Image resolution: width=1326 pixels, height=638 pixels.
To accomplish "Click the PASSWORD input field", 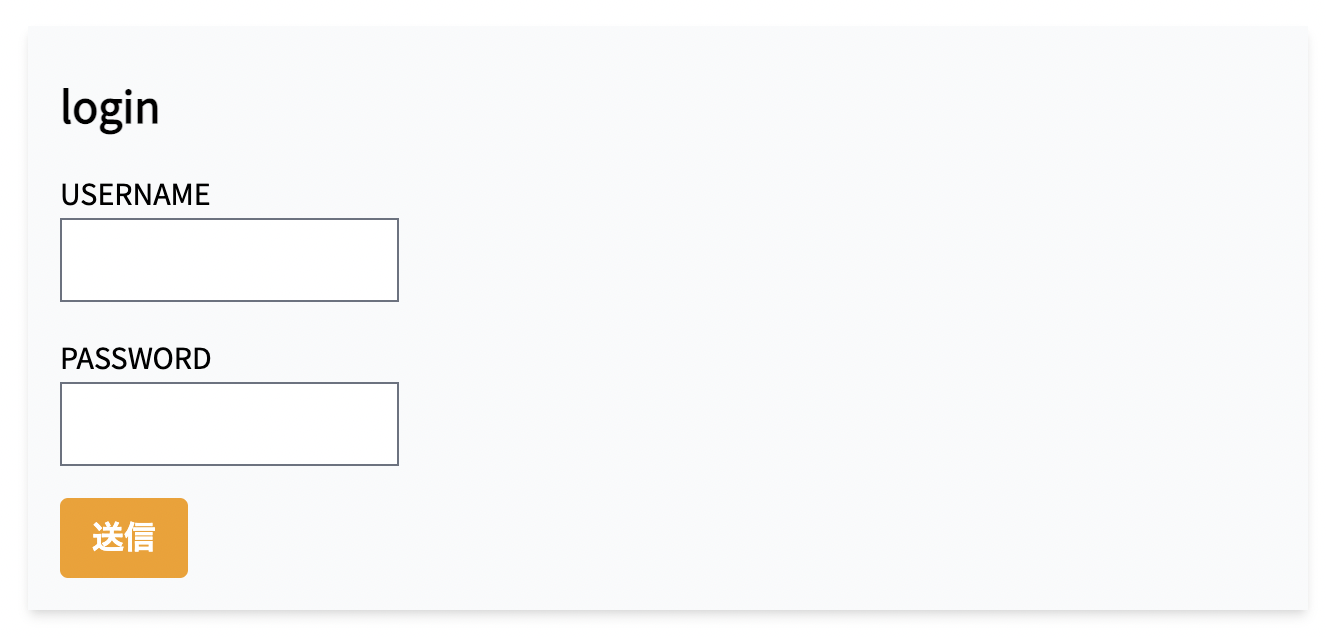I will click(x=229, y=424).
